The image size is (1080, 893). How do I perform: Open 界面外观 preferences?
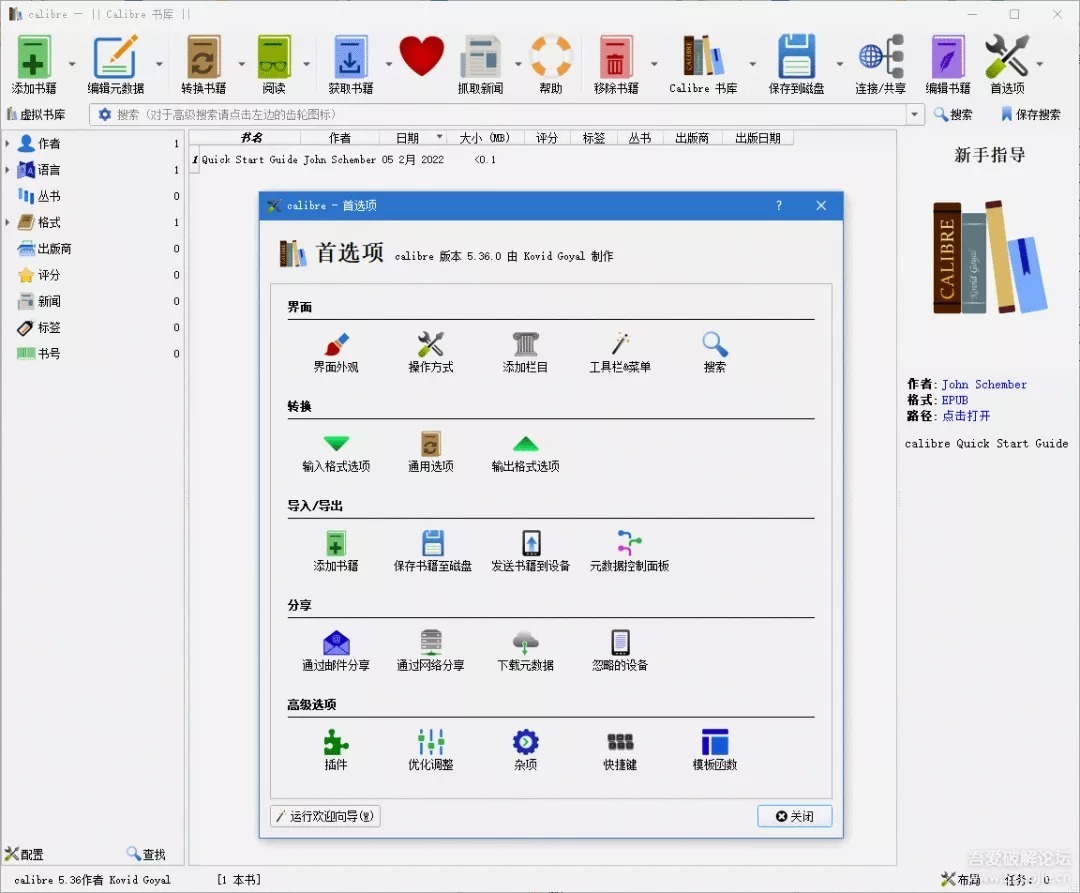click(335, 353)
